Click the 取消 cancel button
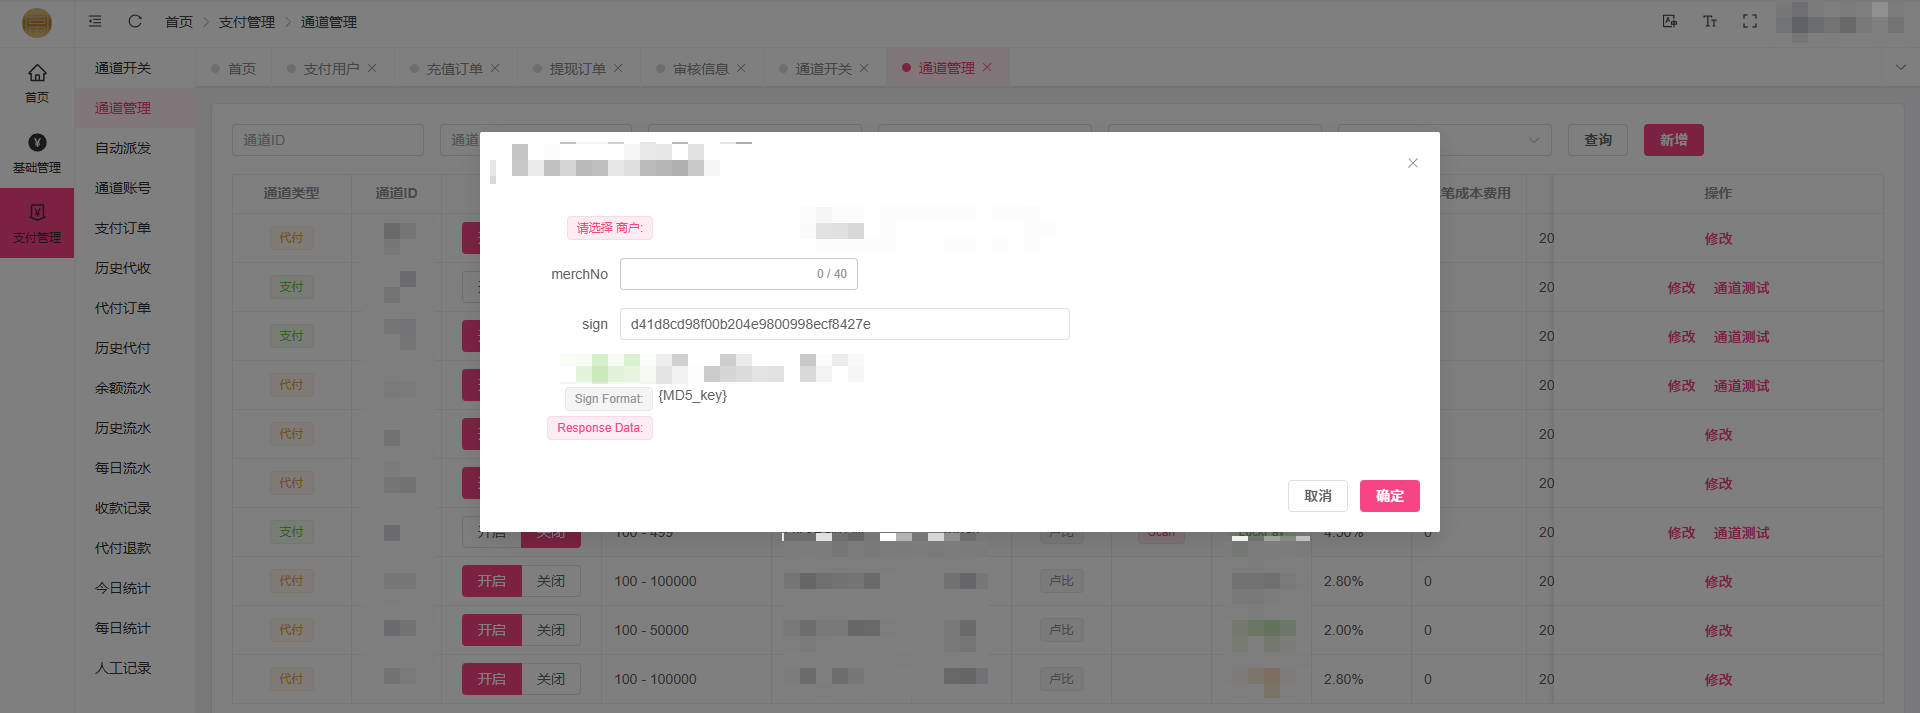This screenshot has height=713, width=1920. pos(1317,496)
